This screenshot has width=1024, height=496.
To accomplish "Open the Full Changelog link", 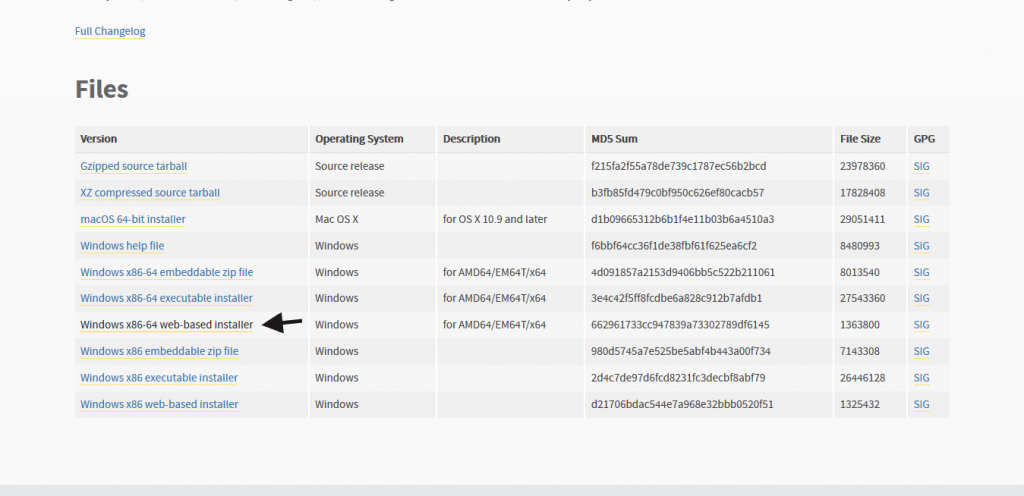I will [x=110, y=31].
